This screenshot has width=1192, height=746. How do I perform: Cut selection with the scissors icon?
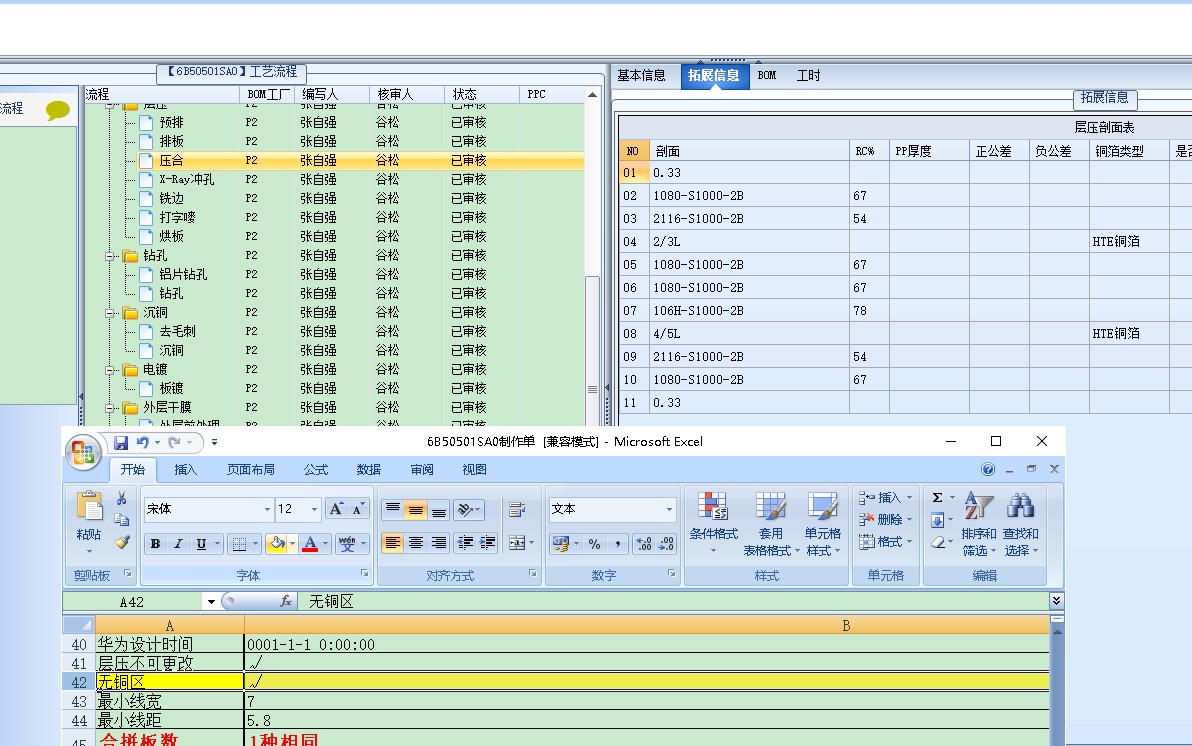[122, 499]
